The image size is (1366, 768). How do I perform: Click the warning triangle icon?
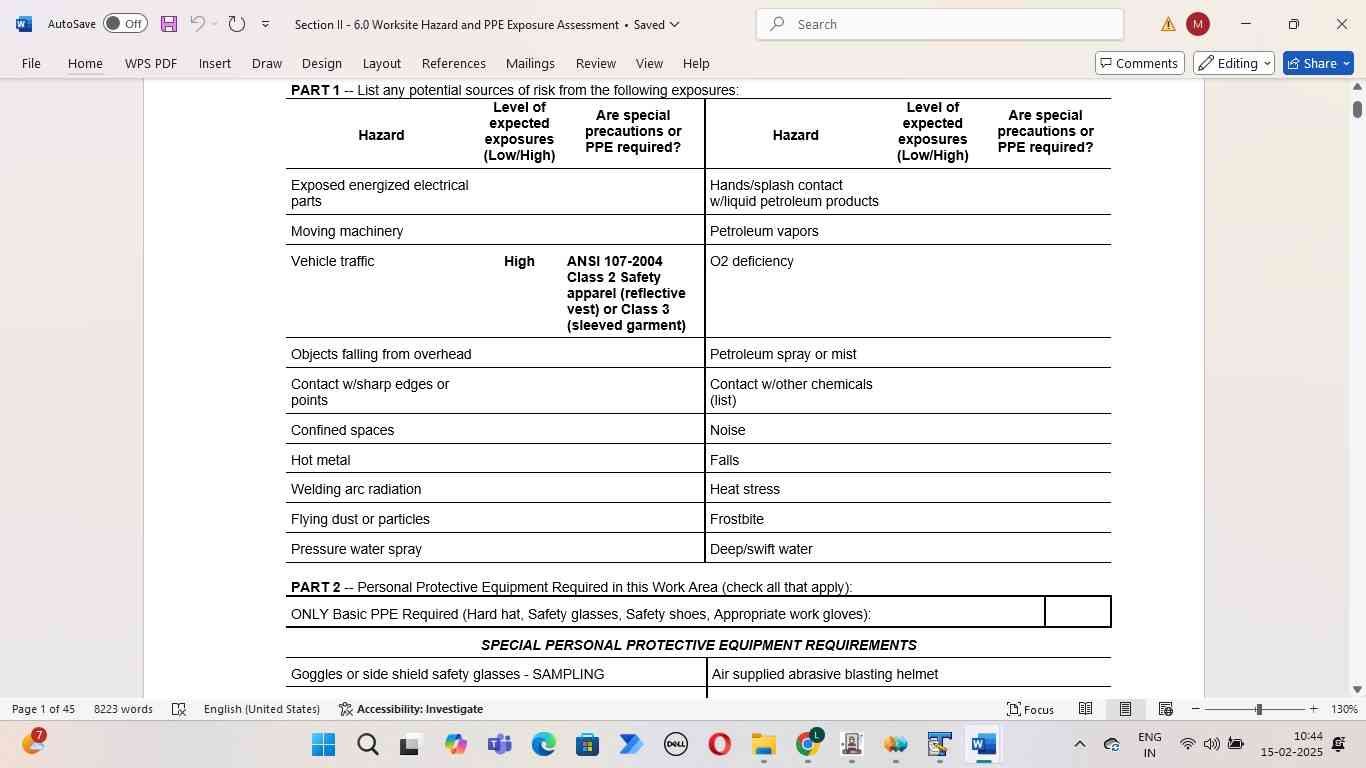coord(1168,24)
